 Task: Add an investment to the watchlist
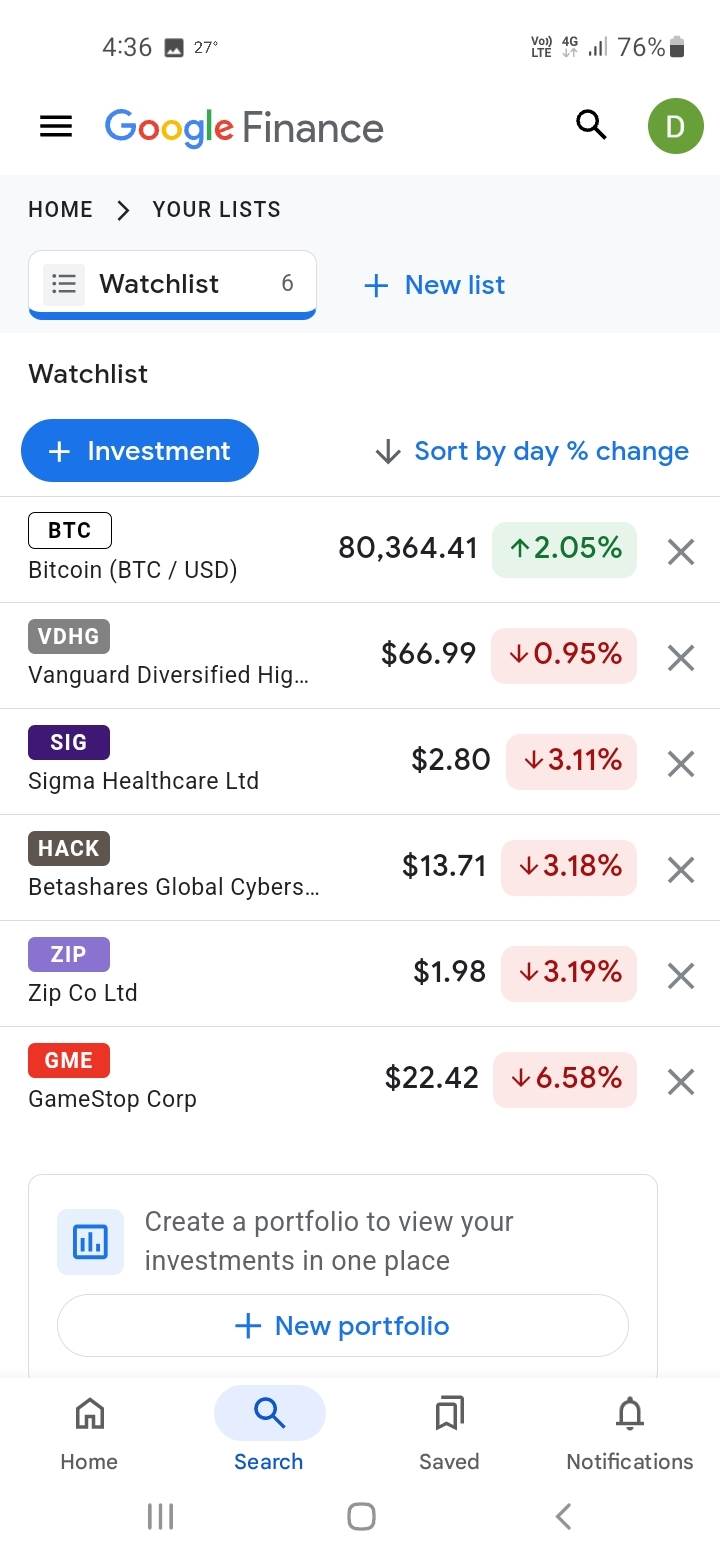coord(140,451)
